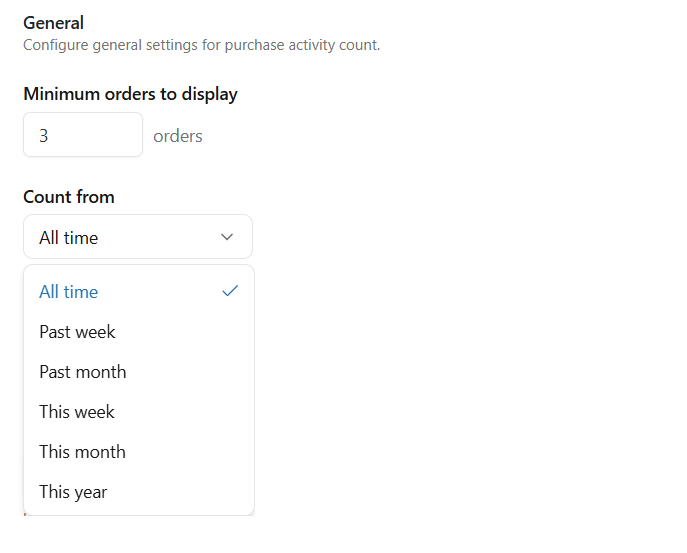Open the Count from dropdown
Screen dimensions: 687x553
click(138, 237)
